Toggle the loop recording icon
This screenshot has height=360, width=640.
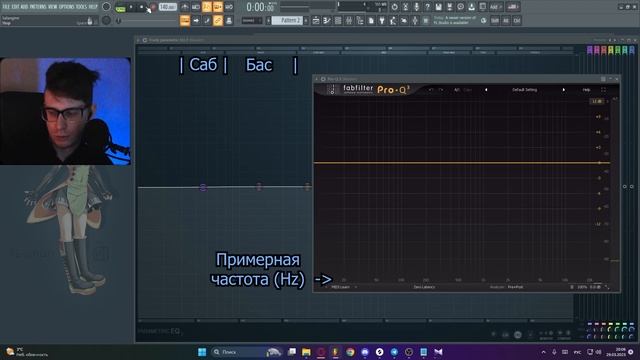[229, 7]
